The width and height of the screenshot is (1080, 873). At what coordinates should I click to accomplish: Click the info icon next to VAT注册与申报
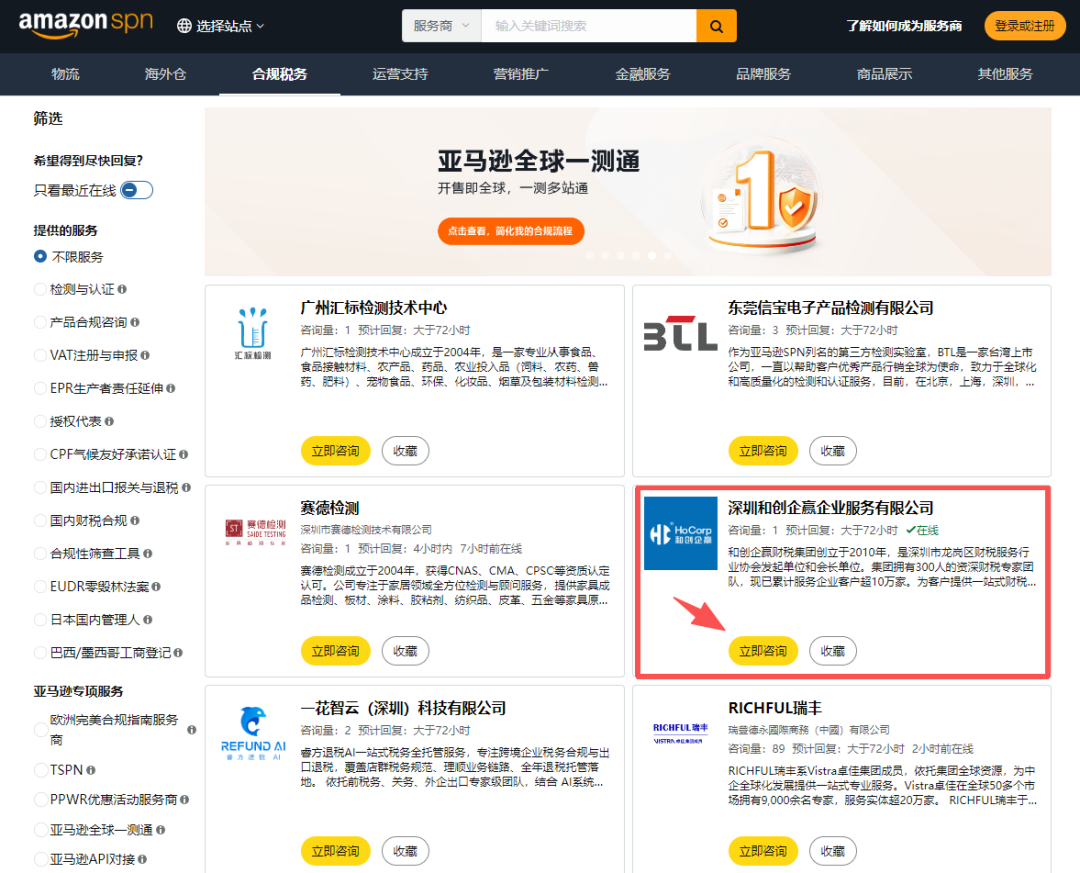[x=145, y=356]
